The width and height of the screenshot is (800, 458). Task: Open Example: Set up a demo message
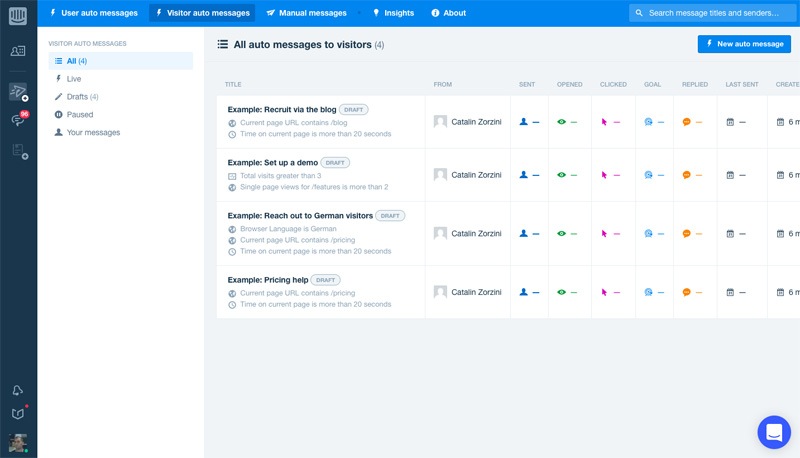tap(272, 163)
